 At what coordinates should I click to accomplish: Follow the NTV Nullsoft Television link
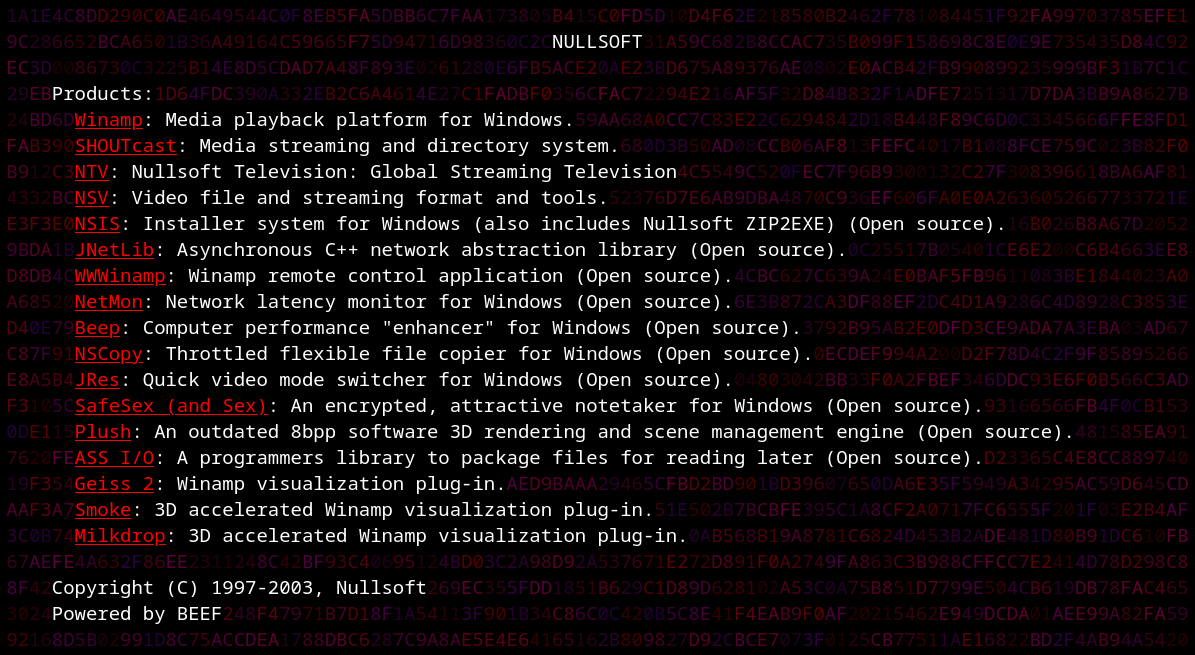click(91, 172)
